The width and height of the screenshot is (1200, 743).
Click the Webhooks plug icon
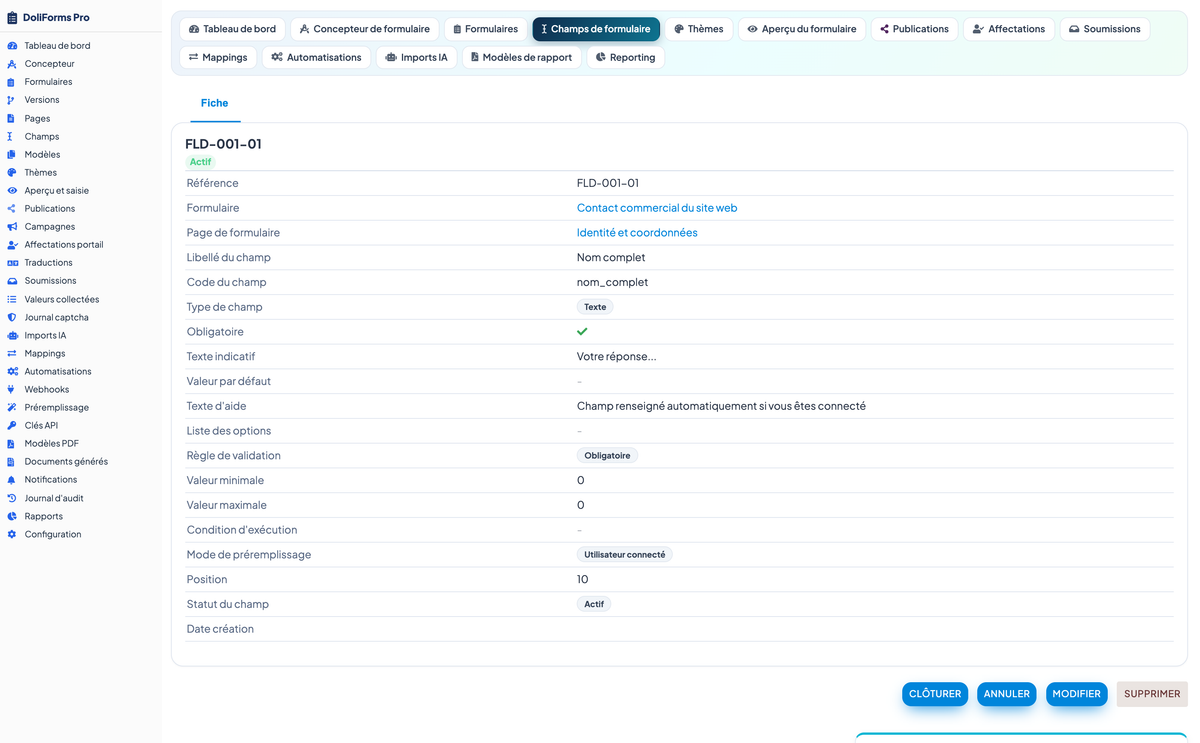click(x=12, y=389)
